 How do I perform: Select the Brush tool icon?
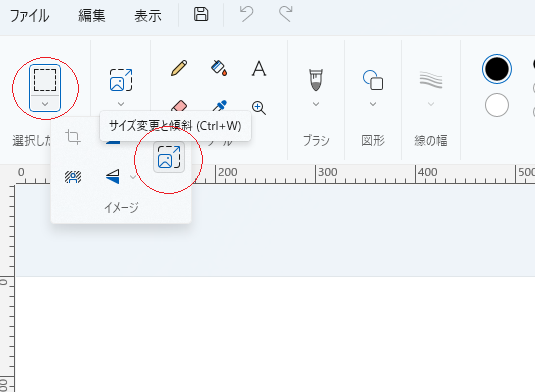[316, 80]
